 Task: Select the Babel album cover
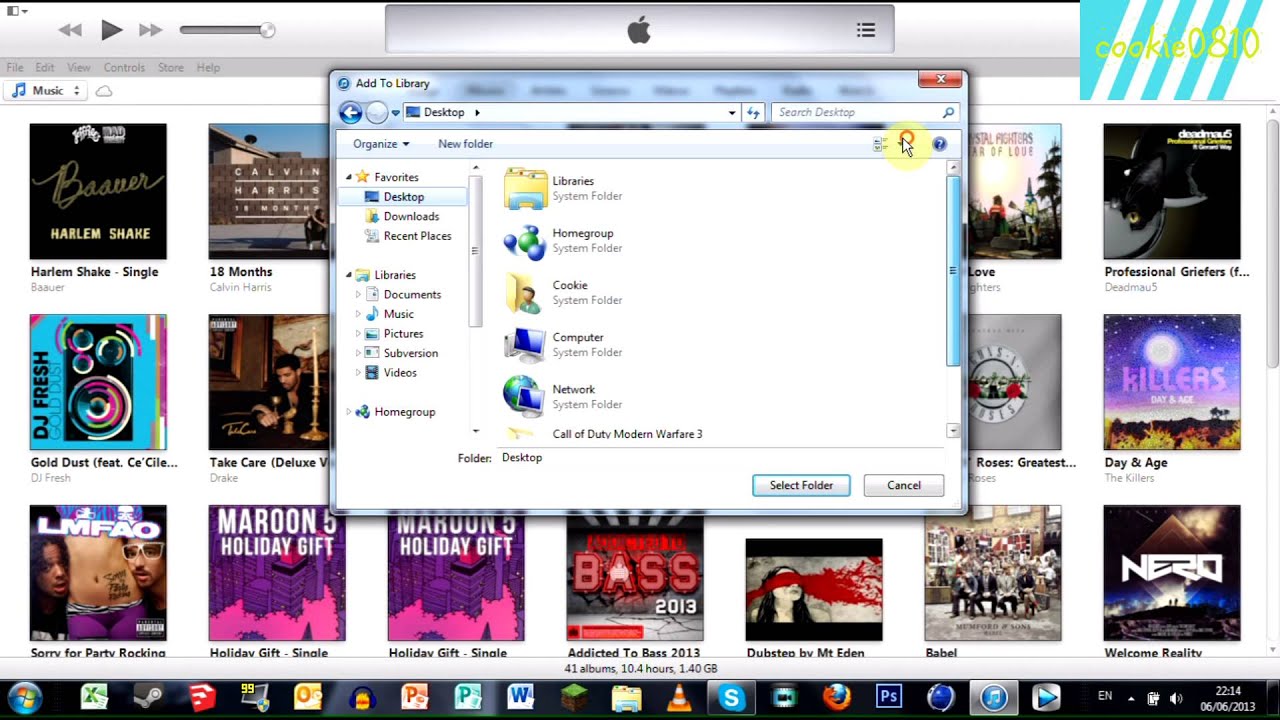coord(993,573)
